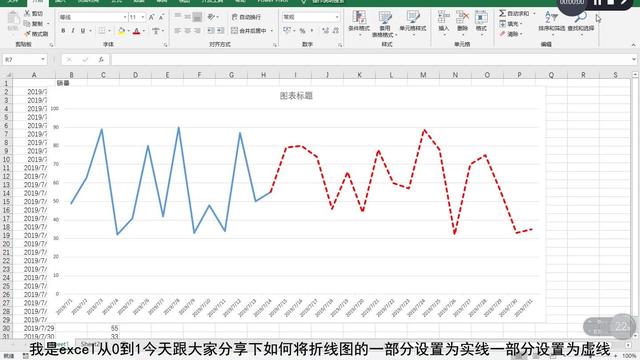Toggle Wrap Text (自动换行)
640x360 pixels.
pyautogui.click(x=246, y=17)
